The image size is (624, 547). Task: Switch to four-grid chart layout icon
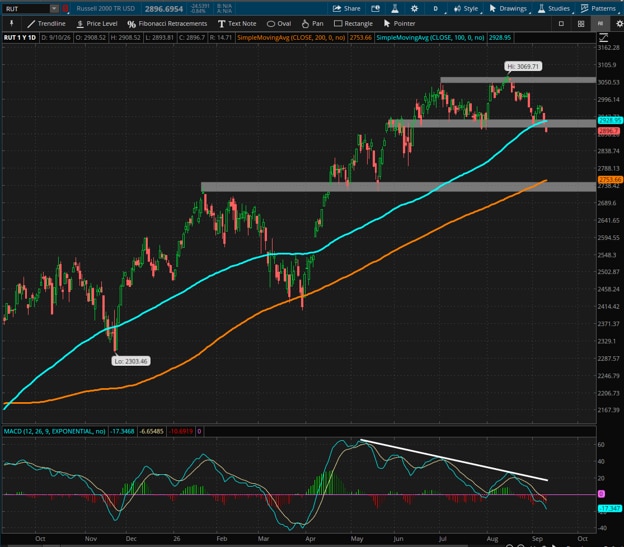581,24
